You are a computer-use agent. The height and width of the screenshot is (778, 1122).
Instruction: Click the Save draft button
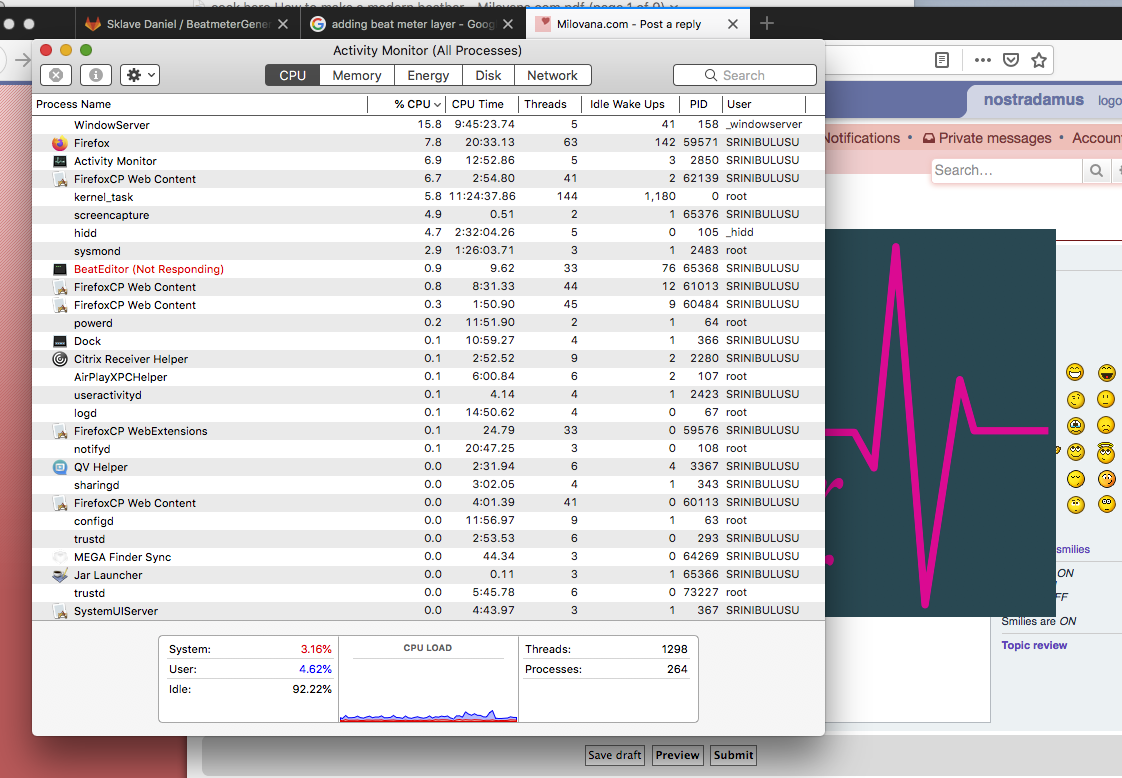click(x=615, y=755)
